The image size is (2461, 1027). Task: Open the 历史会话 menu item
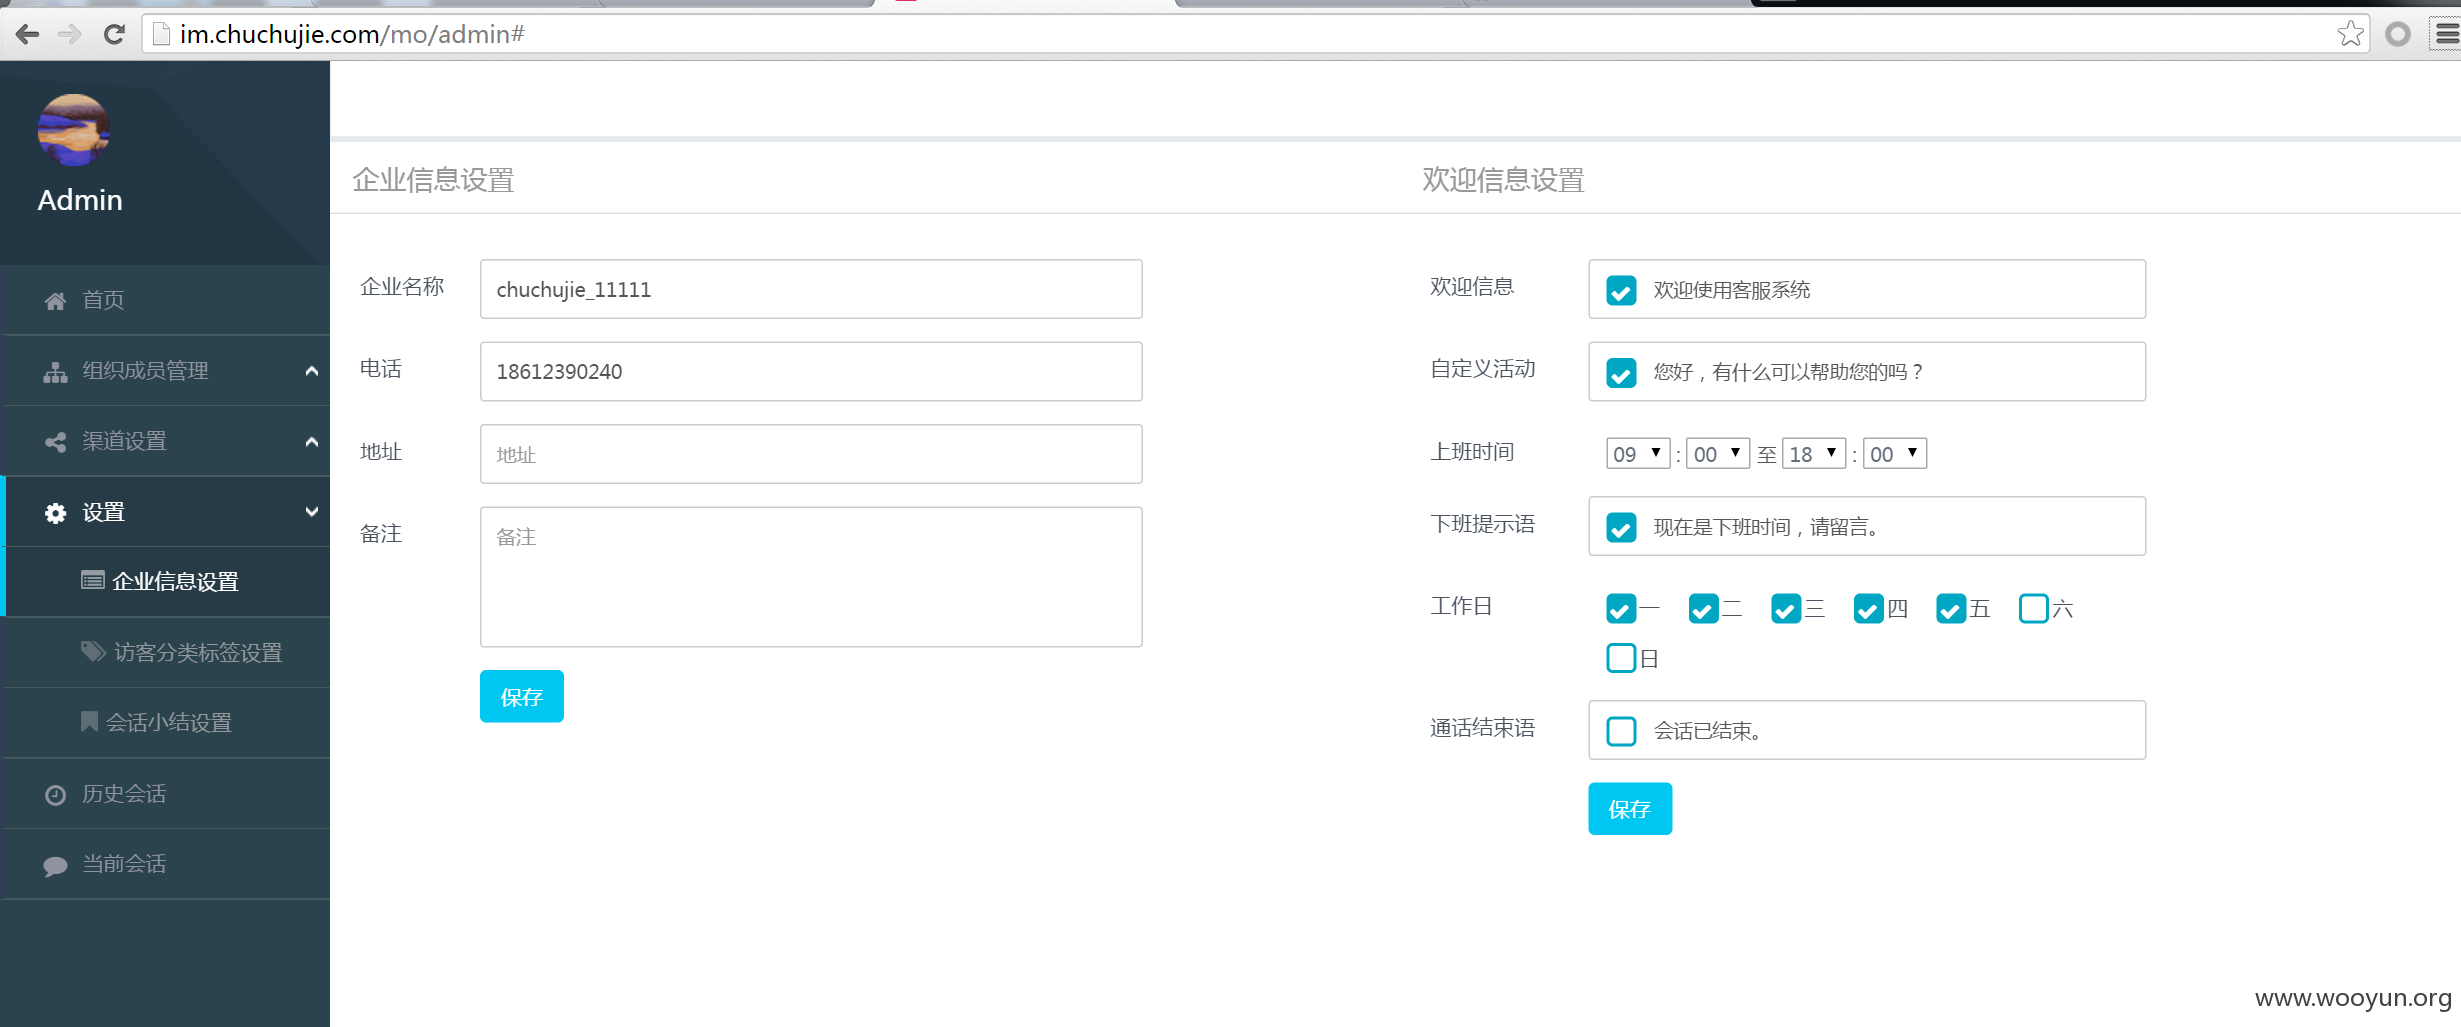pyautogui.click(x=165, y=793)
